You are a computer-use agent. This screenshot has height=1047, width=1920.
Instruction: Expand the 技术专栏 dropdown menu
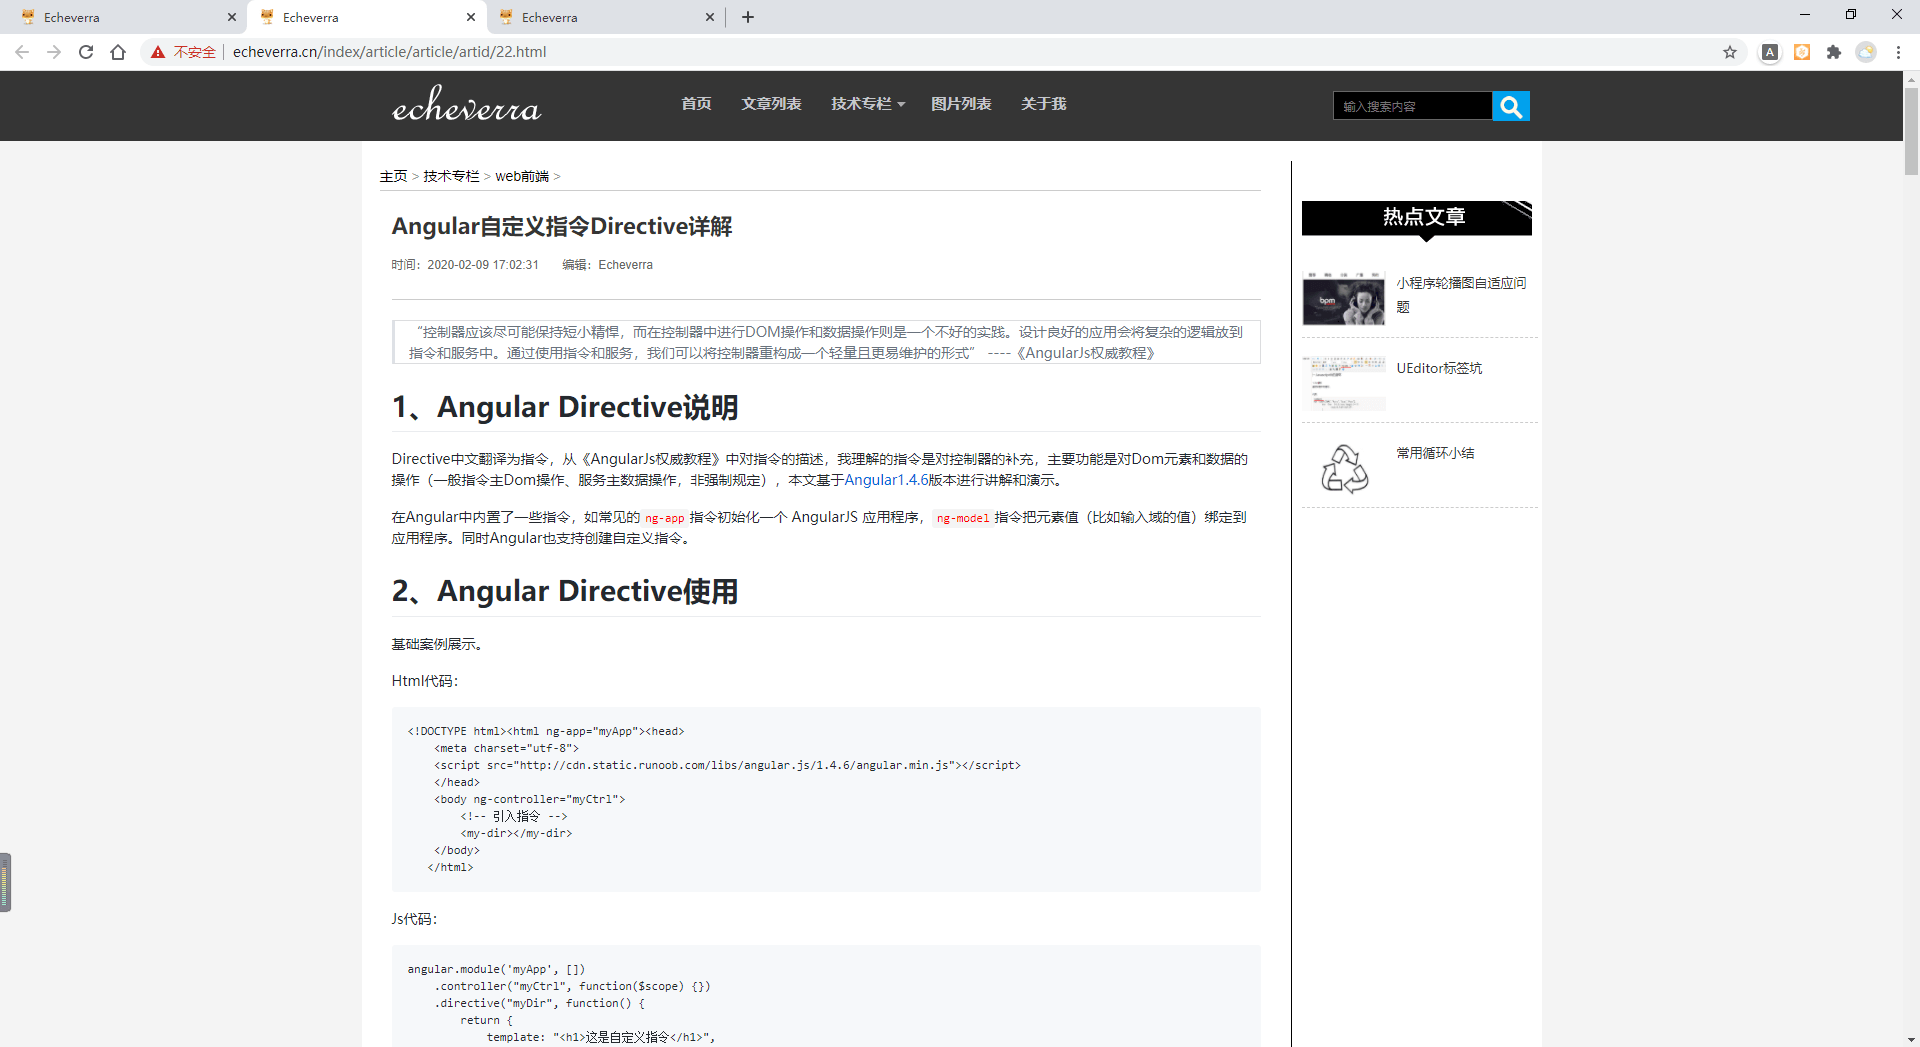point(867,104)
